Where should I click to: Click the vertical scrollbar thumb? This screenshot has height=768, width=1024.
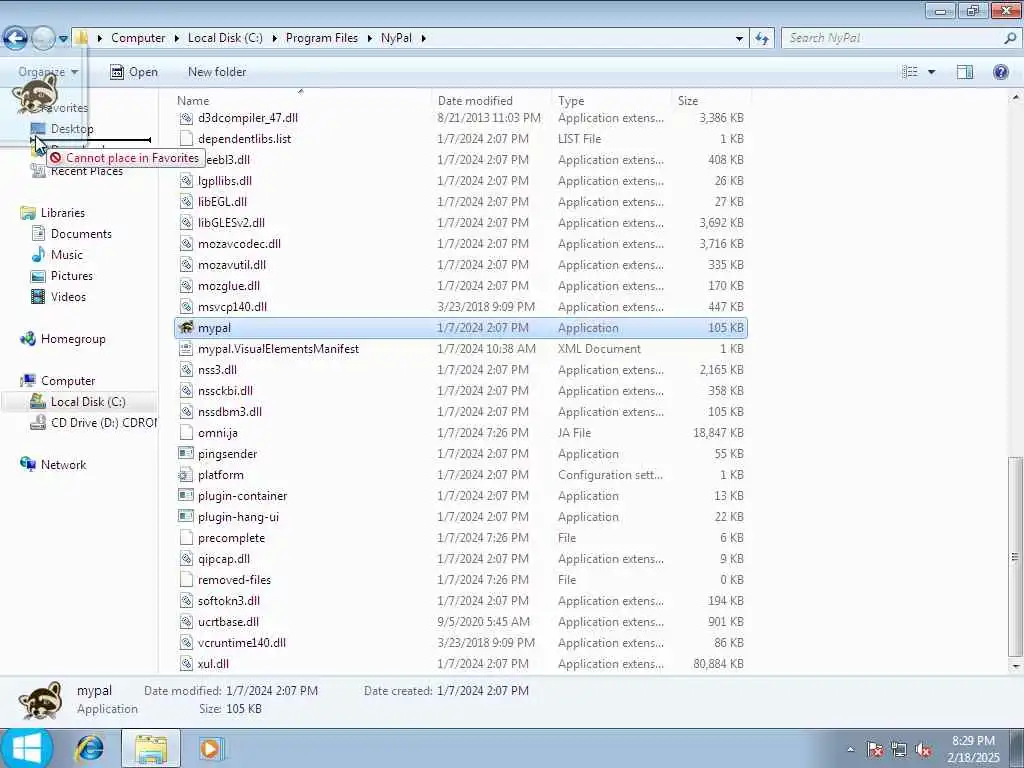point(1015,556)
